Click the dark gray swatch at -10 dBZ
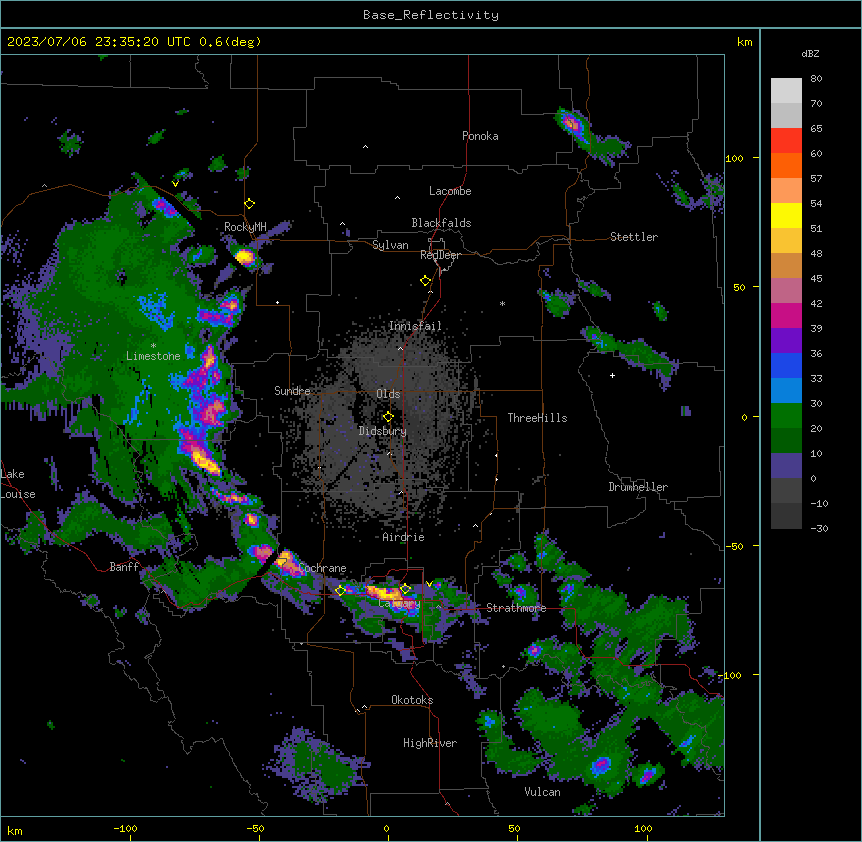862x842 pixels. coord(786,516)
